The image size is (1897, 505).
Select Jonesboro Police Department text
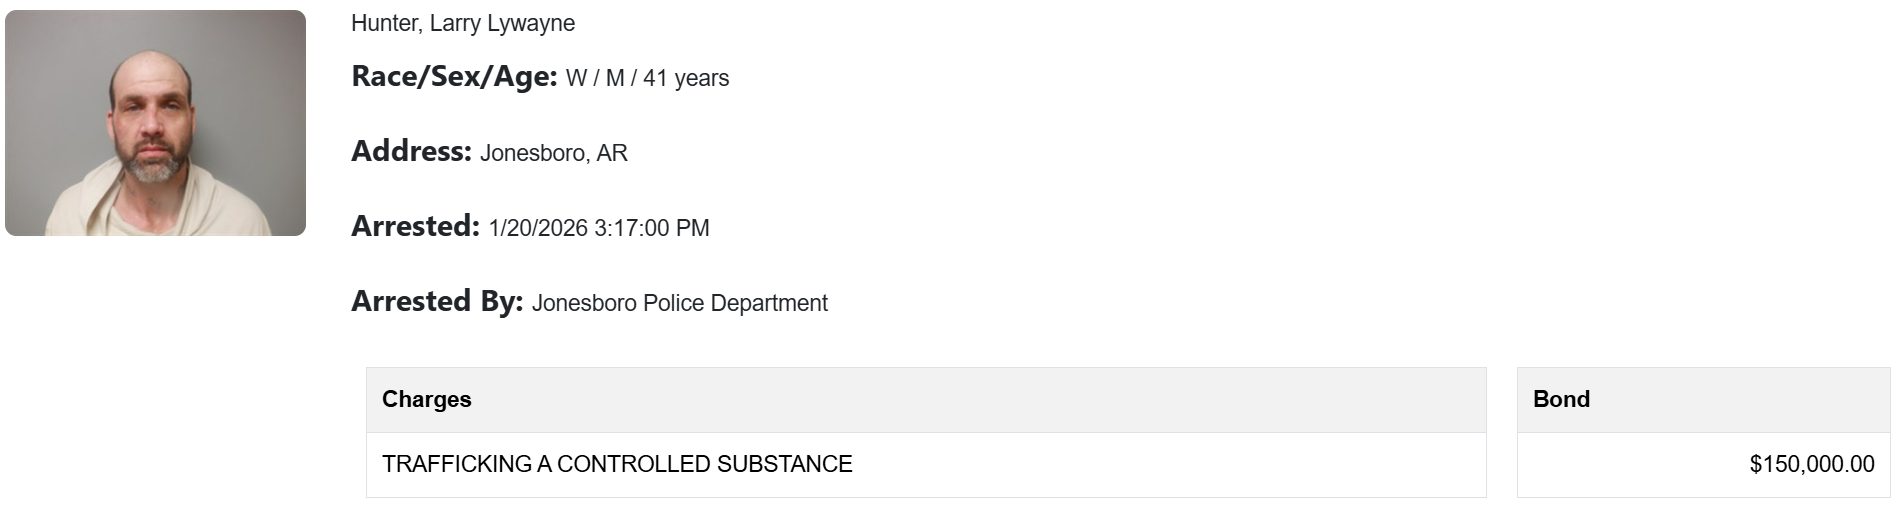pos(680,303)
